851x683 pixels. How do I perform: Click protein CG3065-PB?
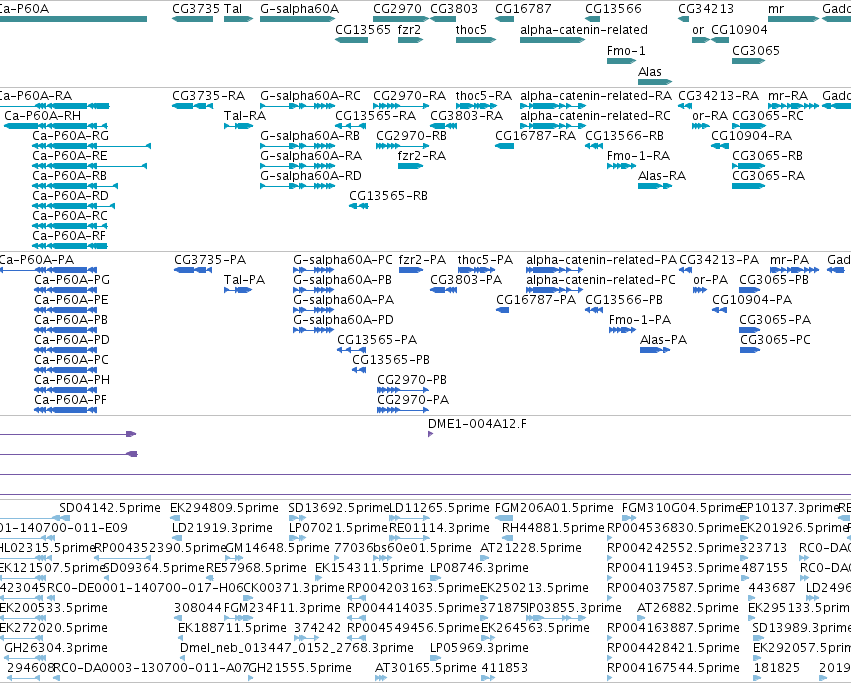pyautogui.click(x=774, y=280)
